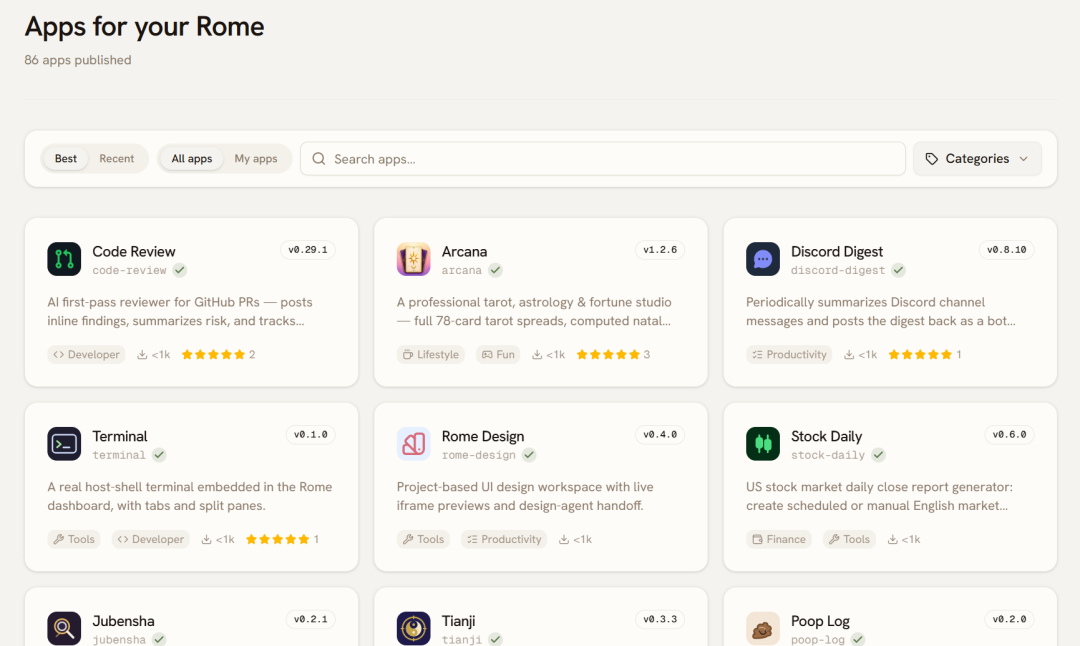The width and height of the screenshot is (1080, 646).
Task: Click version badge v1.2.6
Action: [660, 250]
